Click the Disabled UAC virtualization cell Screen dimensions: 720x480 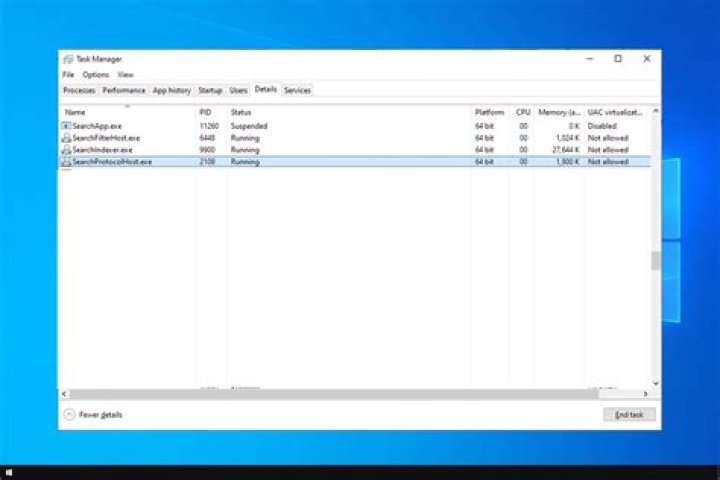(x=602, y=126)
